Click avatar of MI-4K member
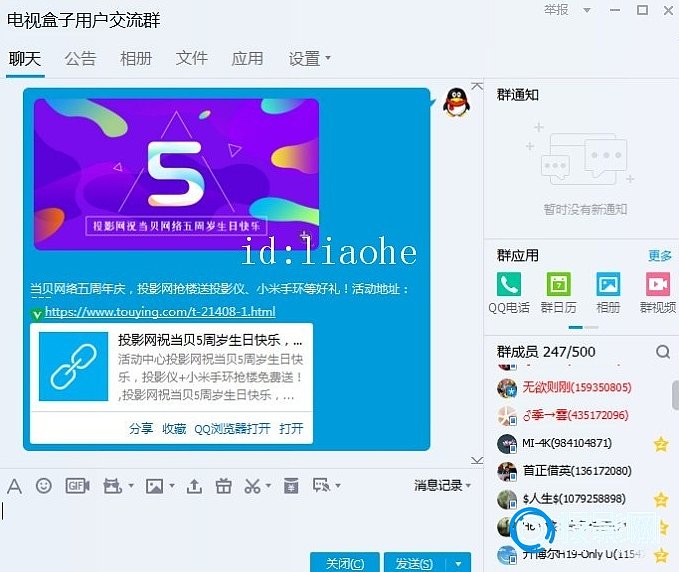Viewport: 679px width, 572px height. pyautogui.click(x=507, y=443)
